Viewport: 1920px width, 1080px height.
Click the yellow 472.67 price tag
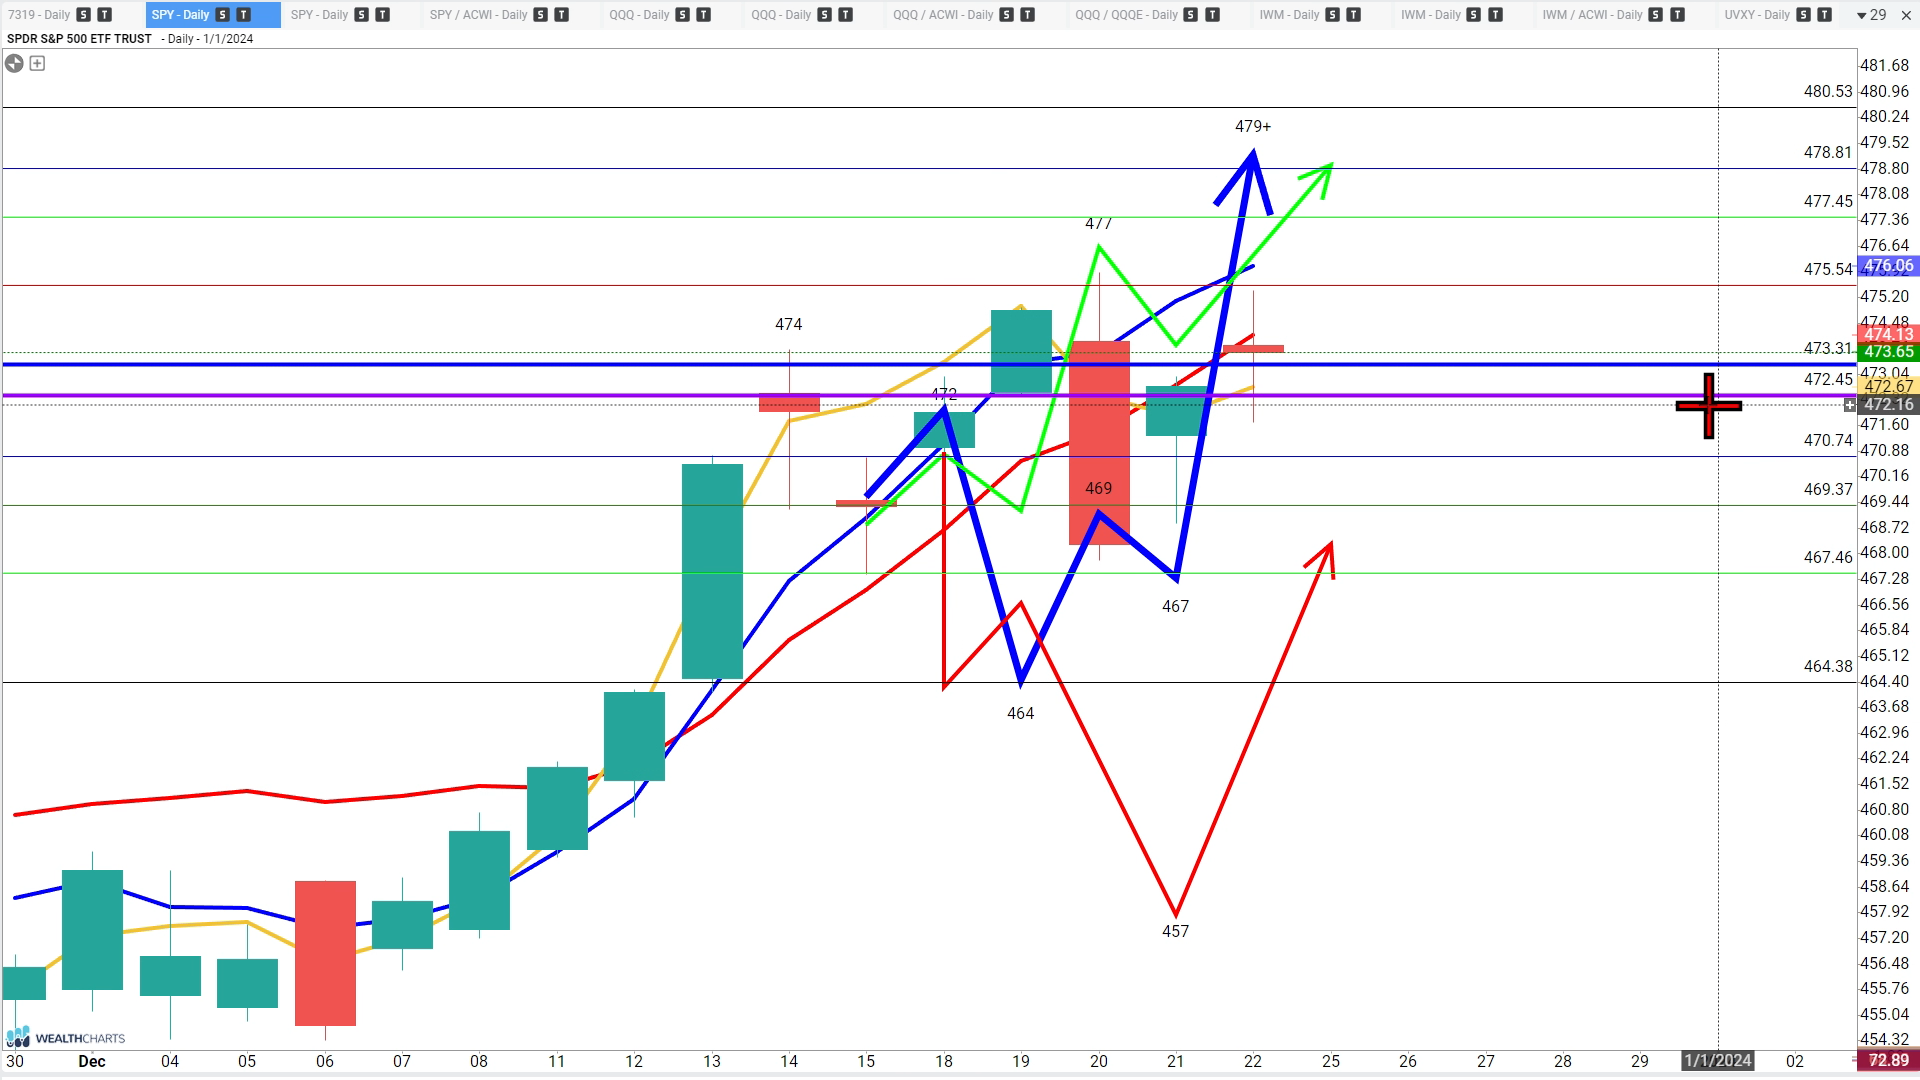pyautogui.click(x=1888, y=386)
